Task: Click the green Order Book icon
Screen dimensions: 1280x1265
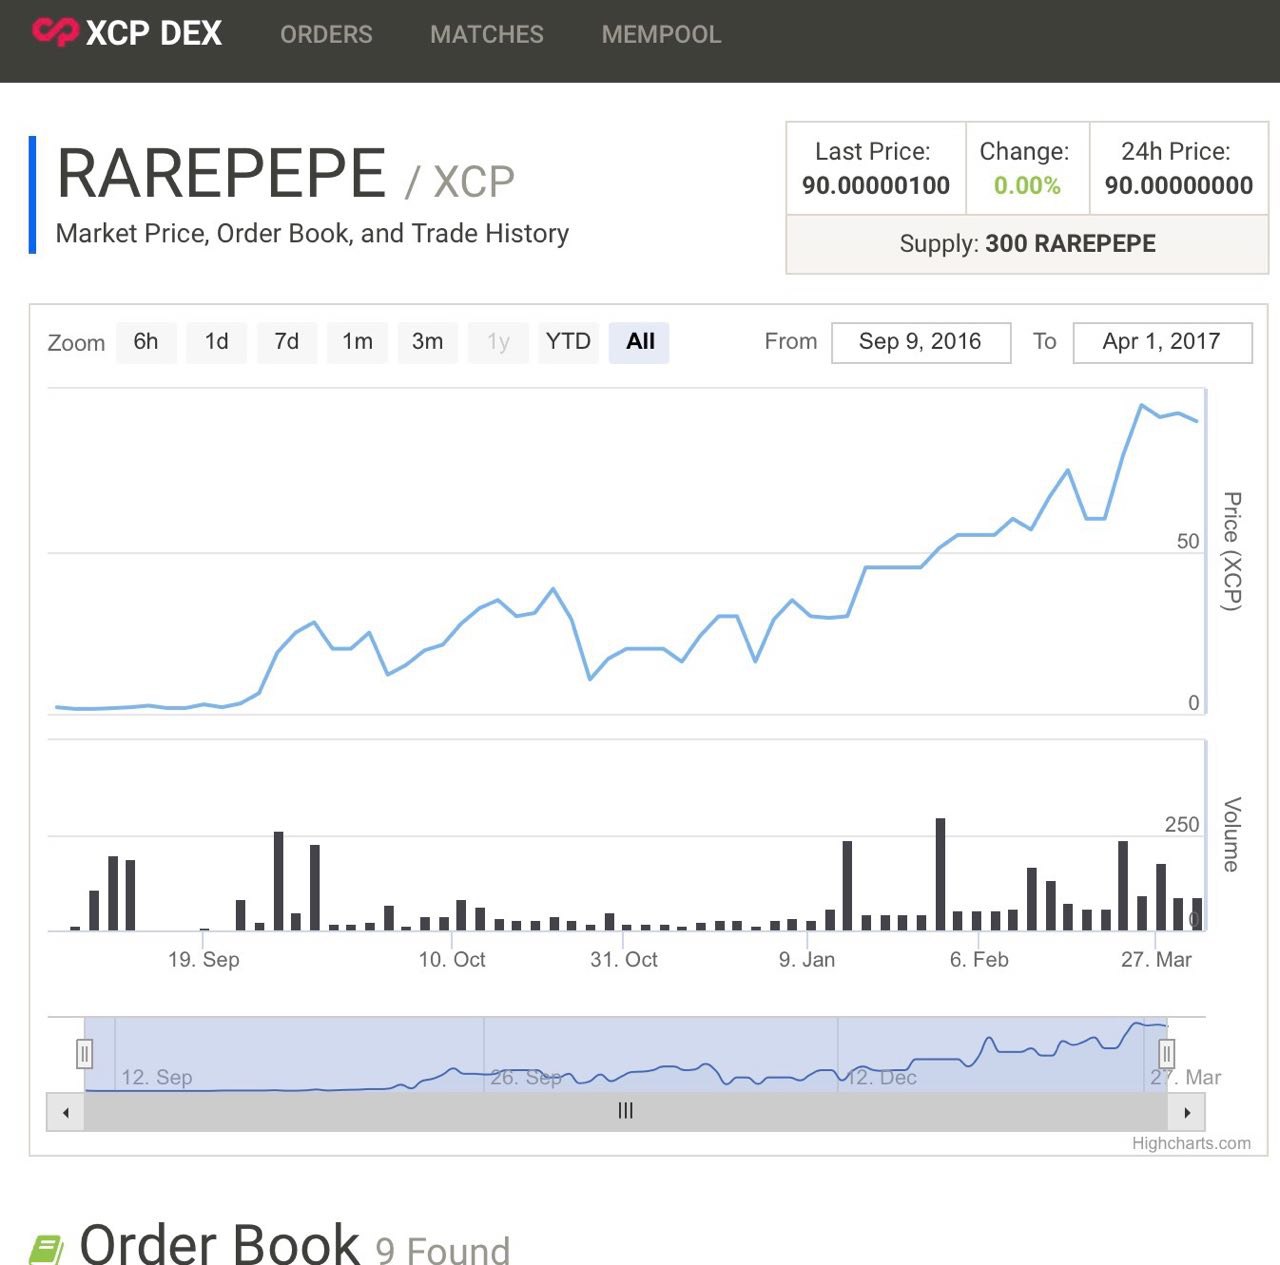Action: click(45, 1250)
